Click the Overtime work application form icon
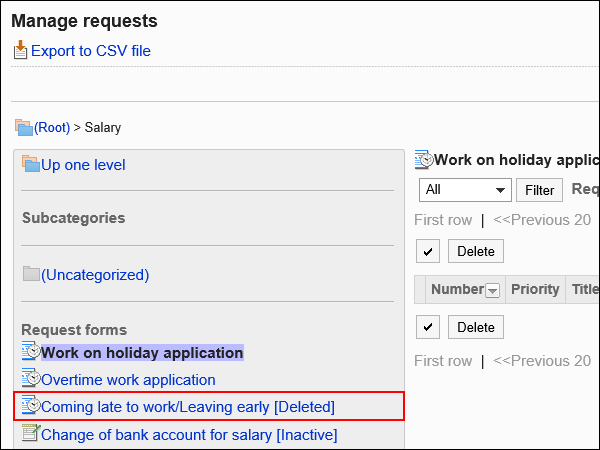The width and height of the screenshot is (600, 450). 31,378
